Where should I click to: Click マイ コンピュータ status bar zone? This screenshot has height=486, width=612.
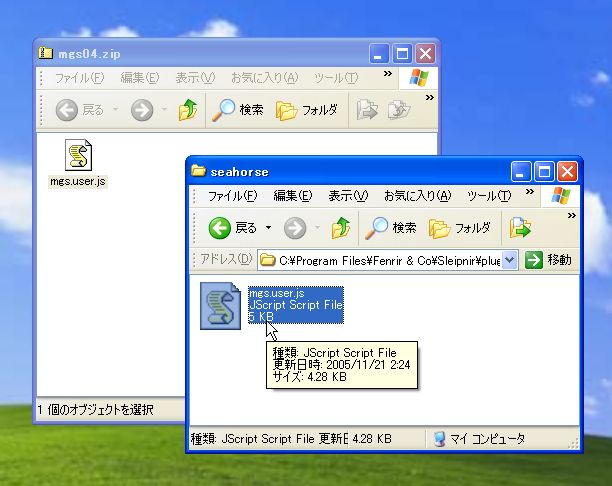[x=480, y=439]
